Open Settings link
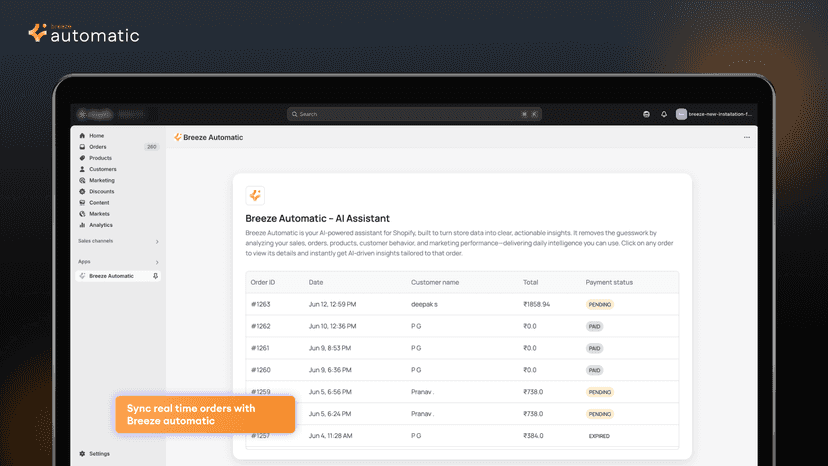The height and width of the screenshot is (466, 828). (99, 453)
